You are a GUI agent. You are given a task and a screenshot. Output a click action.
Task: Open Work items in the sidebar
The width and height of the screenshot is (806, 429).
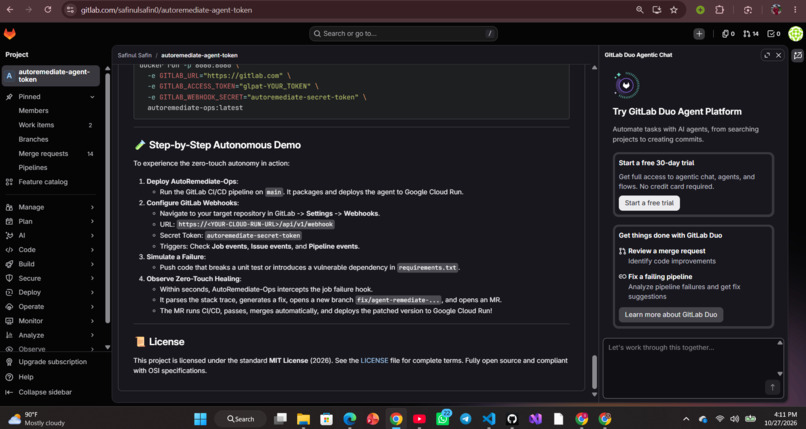pyautogui.click(x=50, y=125)
